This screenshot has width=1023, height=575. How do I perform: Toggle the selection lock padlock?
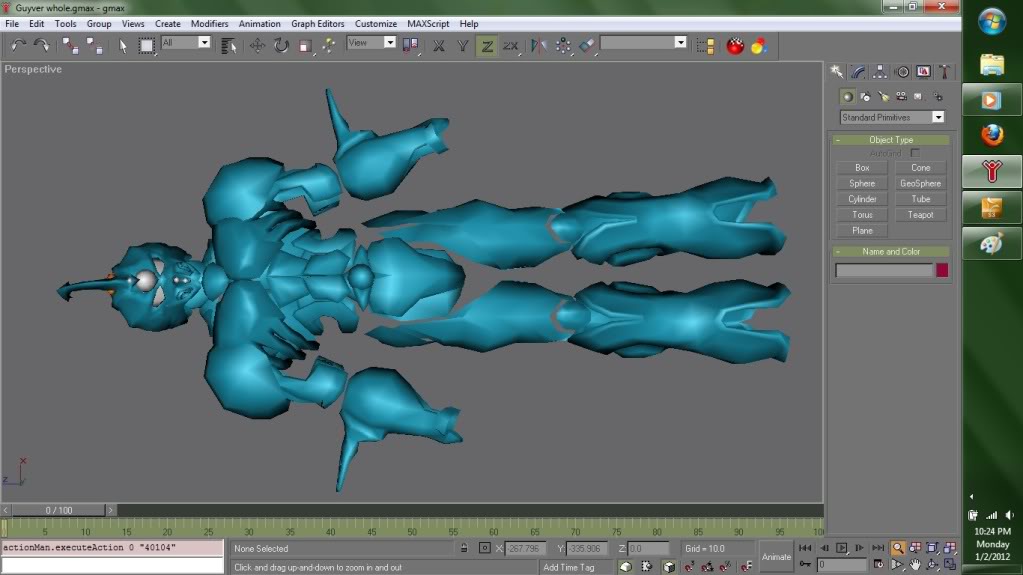pos(464,548)
